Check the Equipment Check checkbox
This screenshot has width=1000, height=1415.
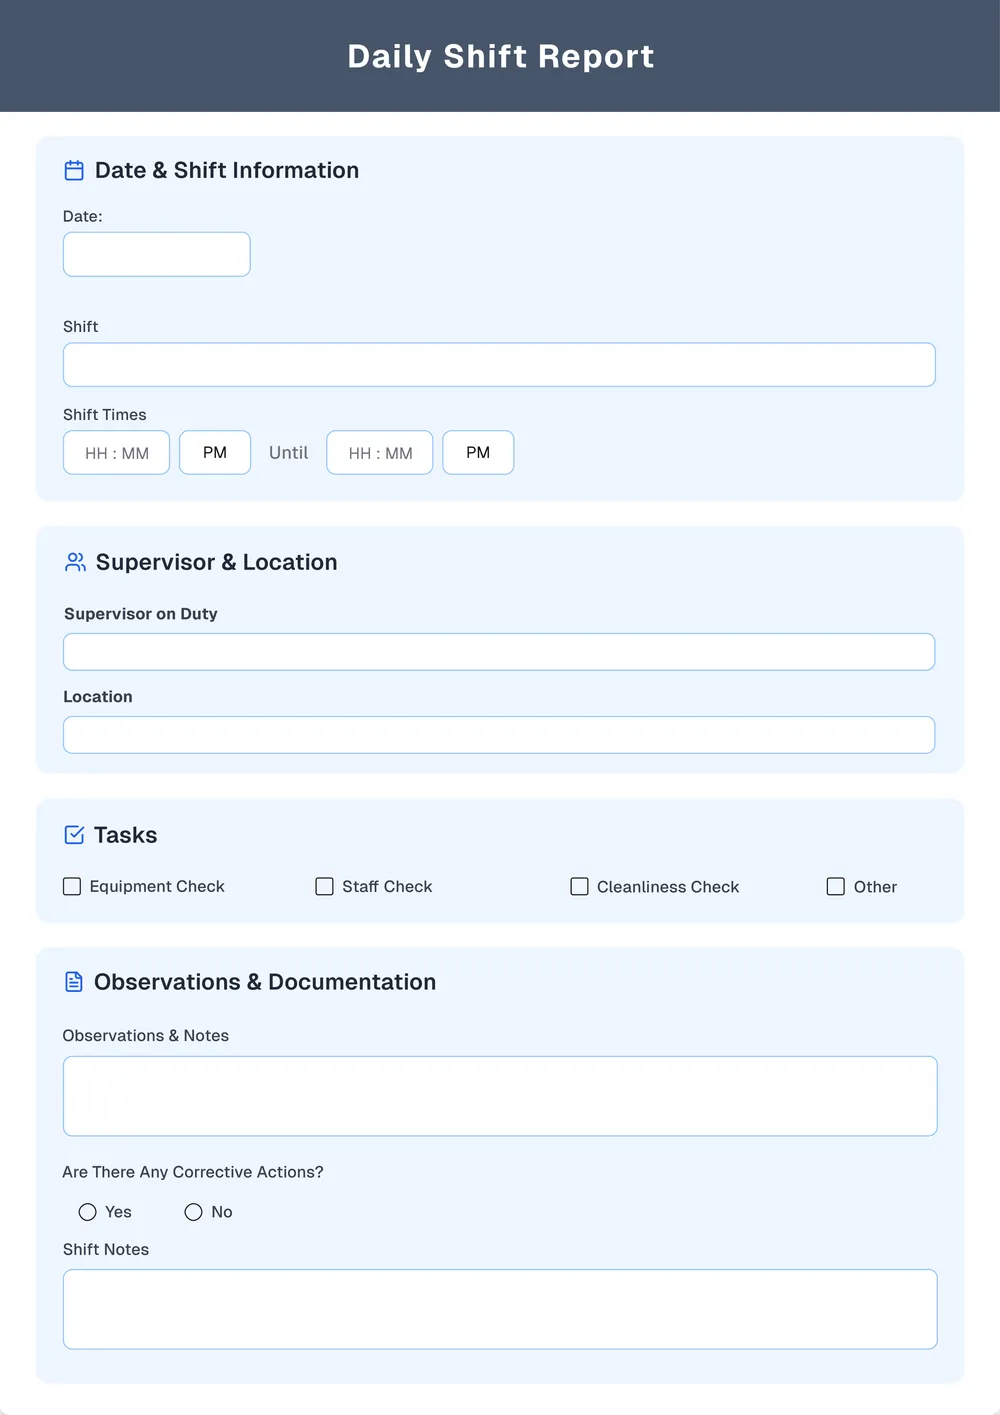point(71,886)
